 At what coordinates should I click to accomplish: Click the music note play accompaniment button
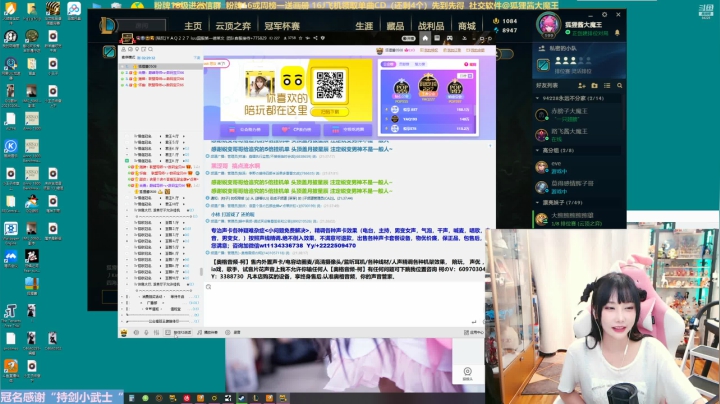tap(207, 332)
